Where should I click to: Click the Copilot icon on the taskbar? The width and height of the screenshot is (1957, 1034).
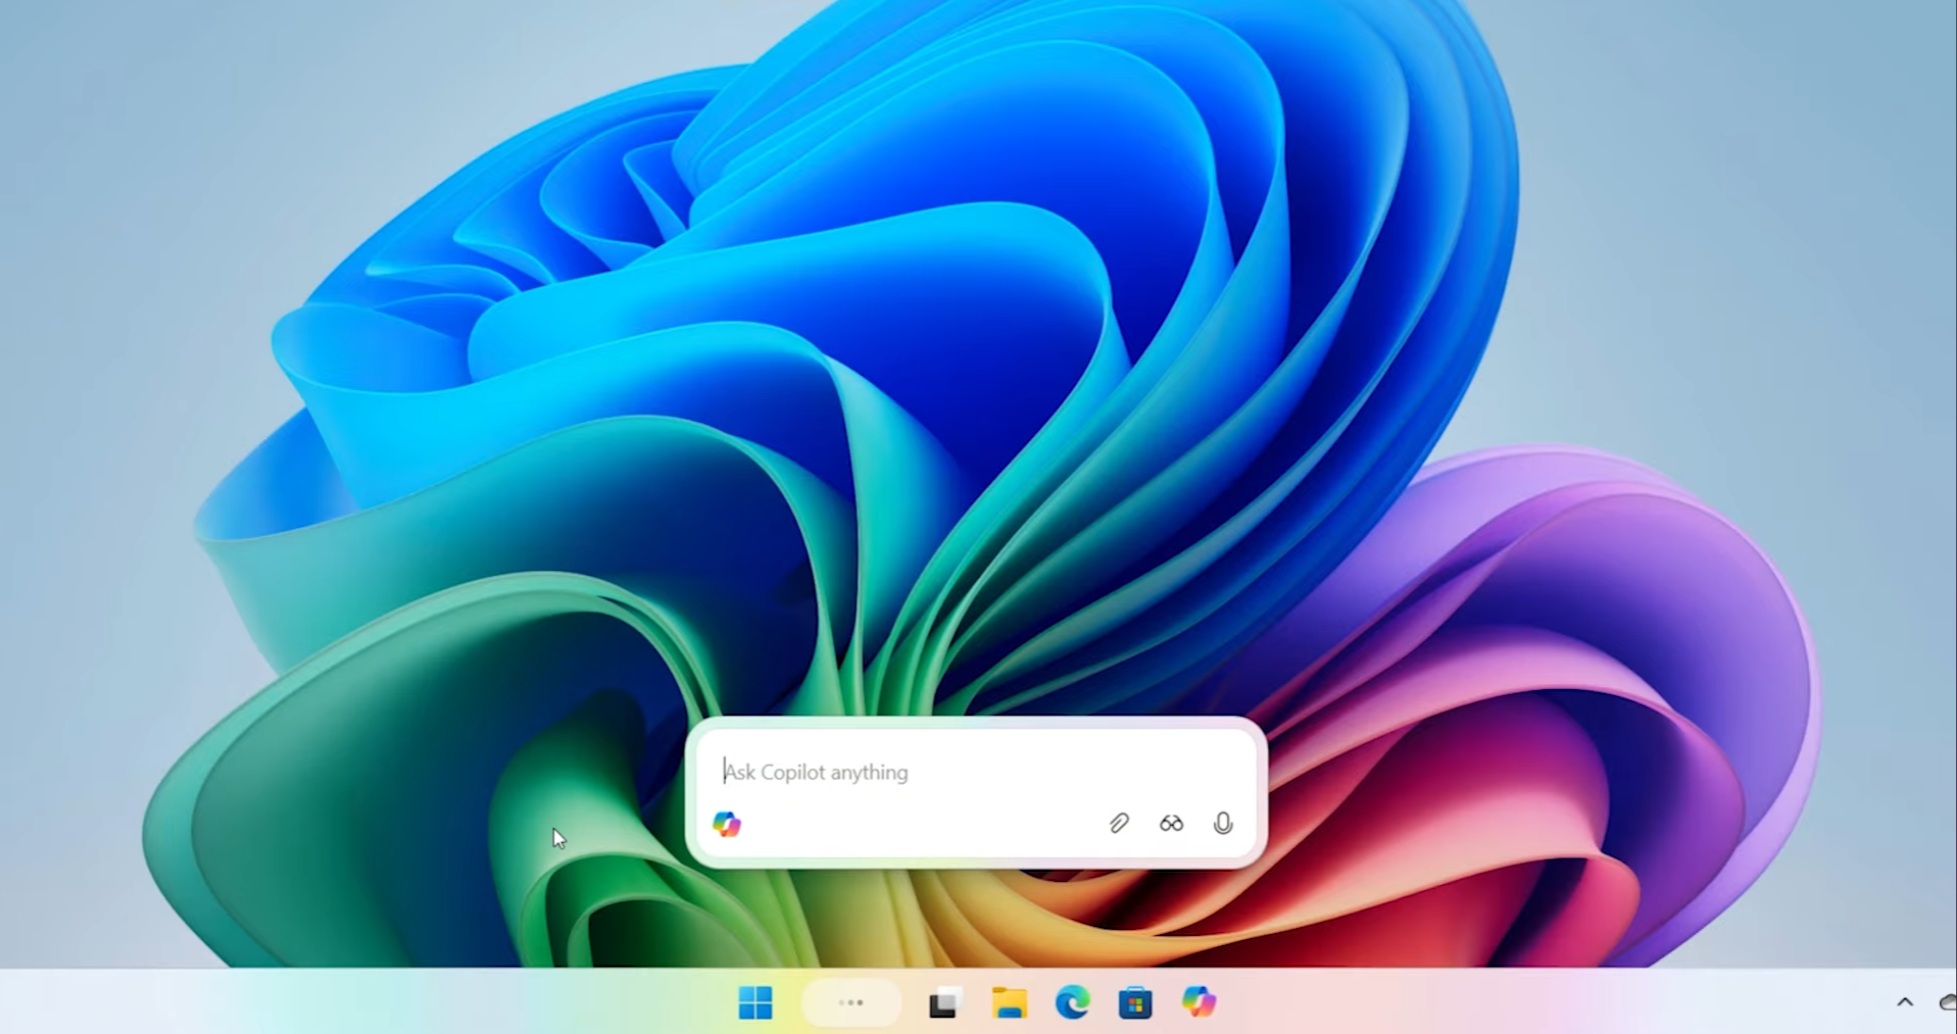(1198, 1002)
